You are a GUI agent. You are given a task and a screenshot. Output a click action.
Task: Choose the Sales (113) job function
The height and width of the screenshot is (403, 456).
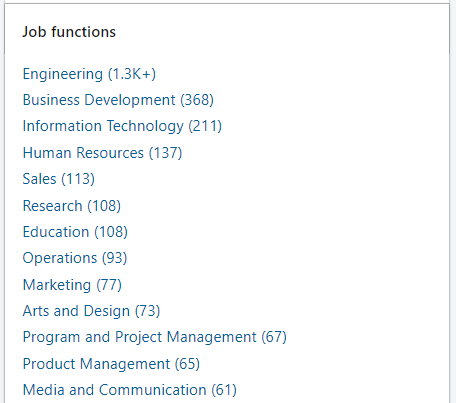tap(59, 179)
